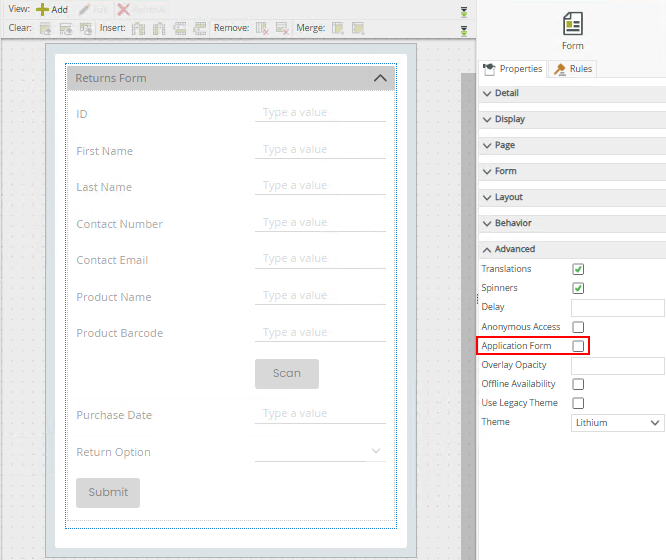Click the Contact Number text field
The width and height of the screenshot is (666, 560).
tap(320, 223)
